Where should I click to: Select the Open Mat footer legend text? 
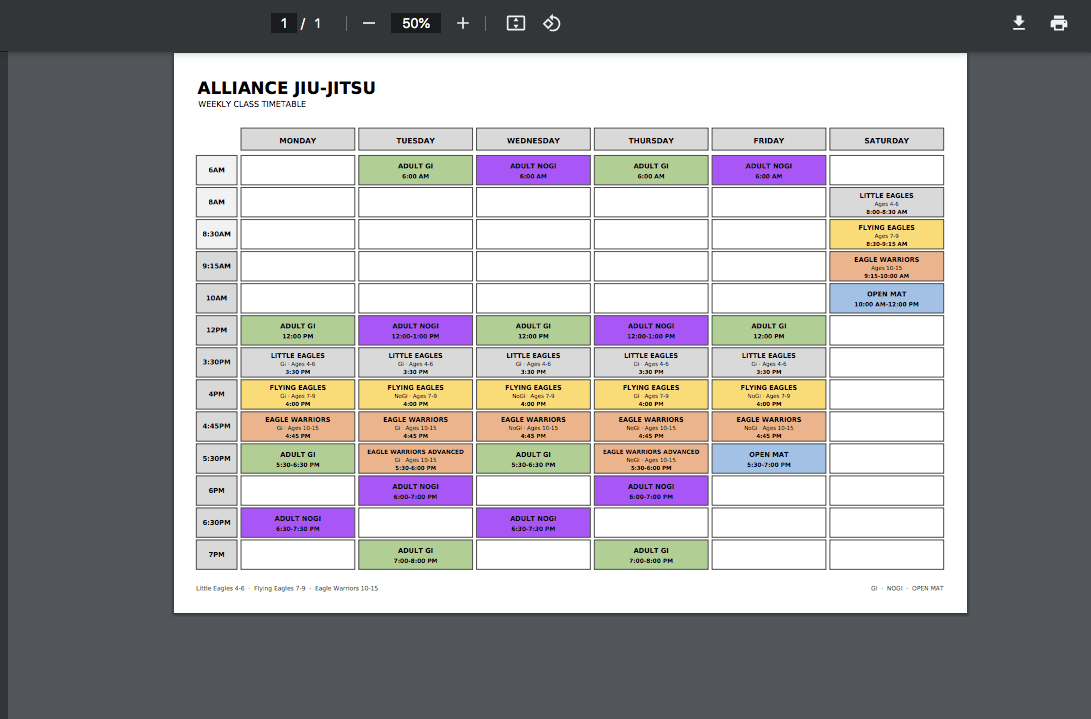pos(927,588)
